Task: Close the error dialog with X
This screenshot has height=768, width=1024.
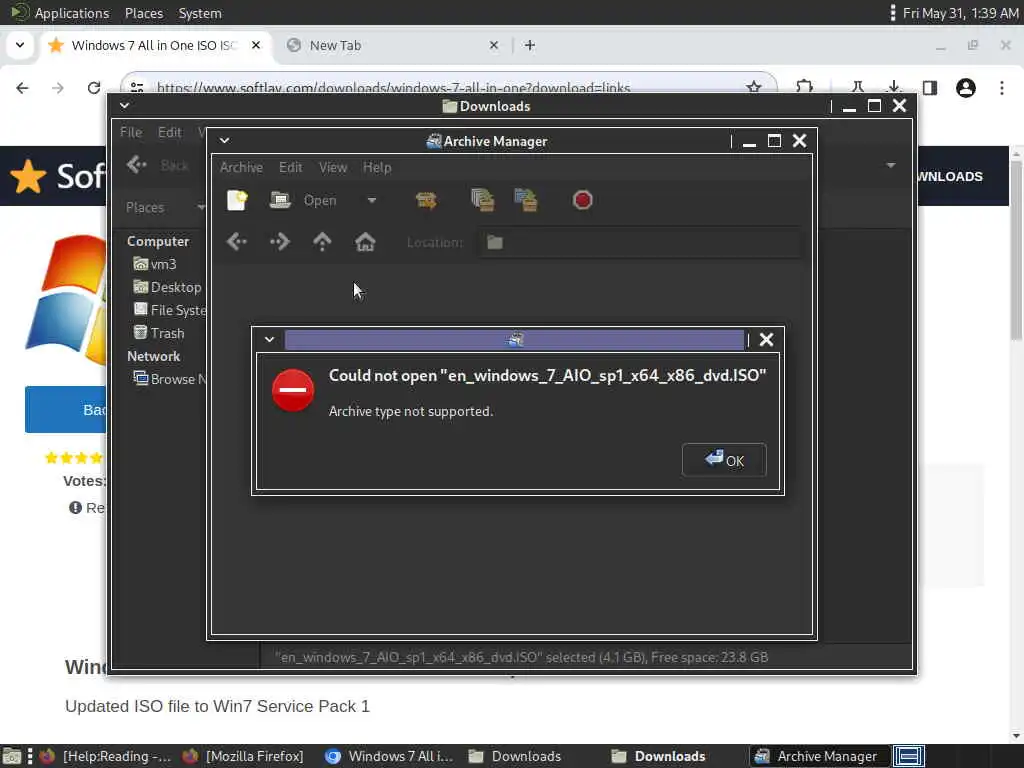Action: (766, 340)
